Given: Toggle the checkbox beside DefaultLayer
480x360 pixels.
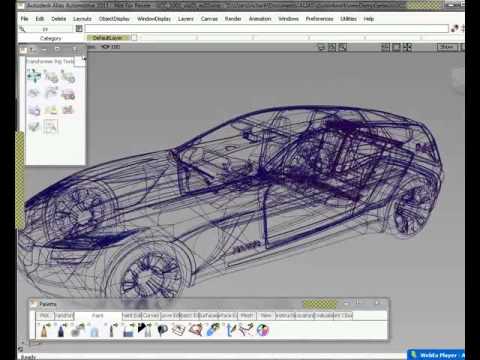Looking at the screenshot, I should [134, 38].
